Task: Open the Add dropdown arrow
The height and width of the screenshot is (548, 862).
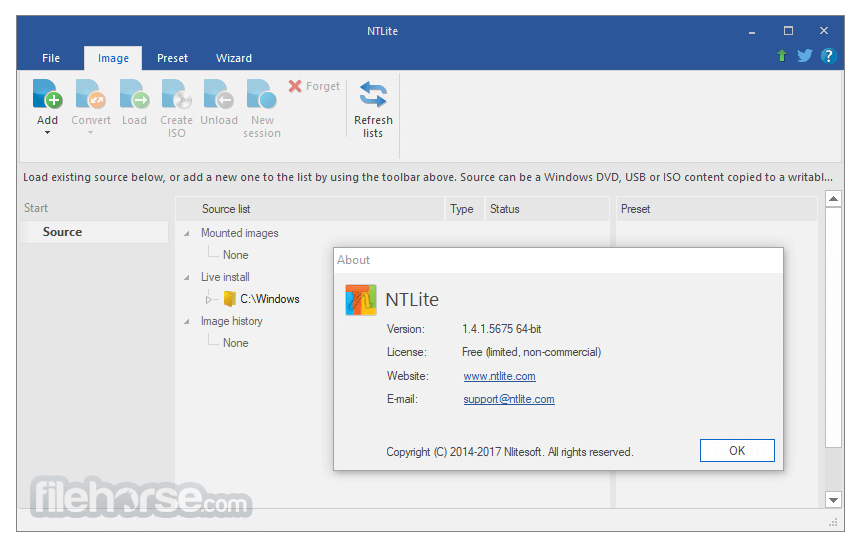Action: click(x=47, y=132)
